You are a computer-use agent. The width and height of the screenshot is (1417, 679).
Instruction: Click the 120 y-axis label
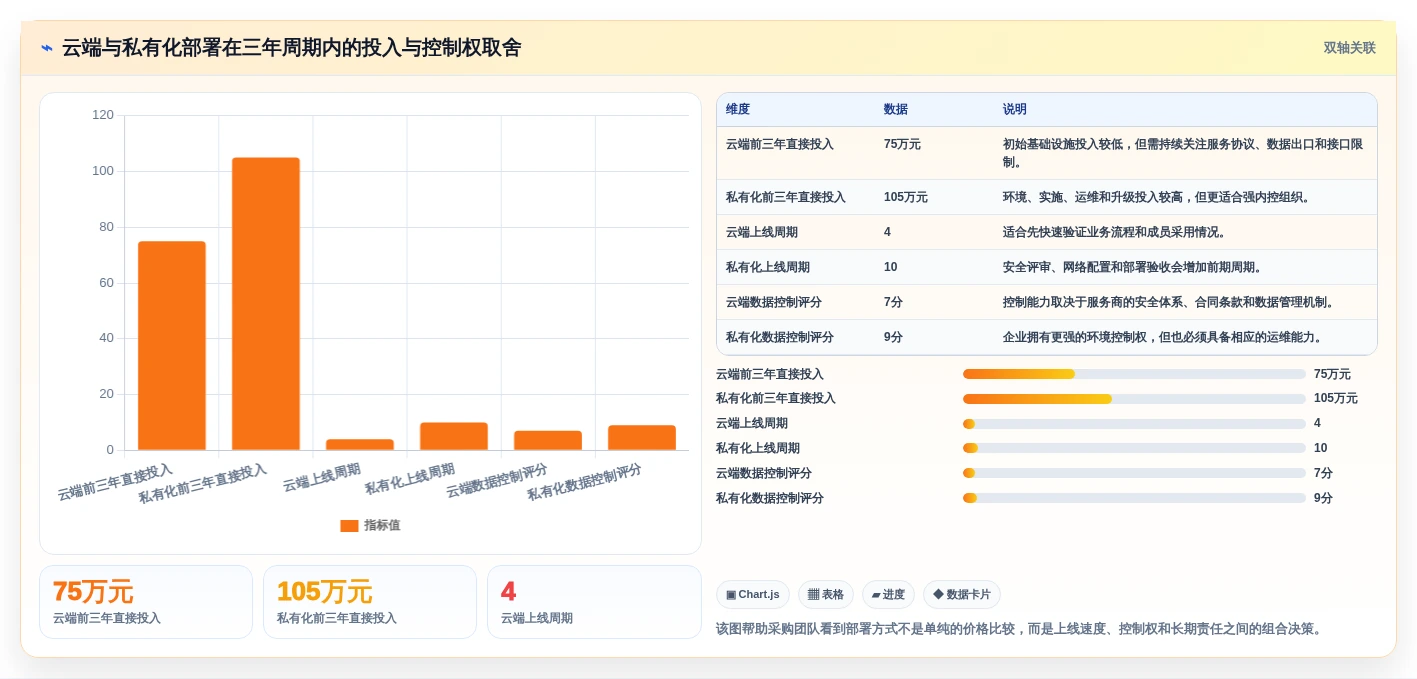pos(103,115)
